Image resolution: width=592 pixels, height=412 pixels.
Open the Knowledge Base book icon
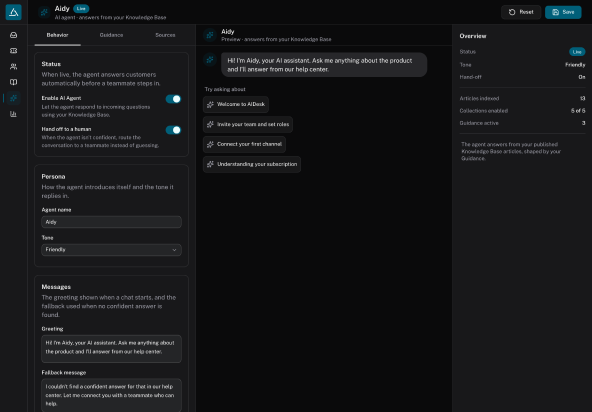14,82
